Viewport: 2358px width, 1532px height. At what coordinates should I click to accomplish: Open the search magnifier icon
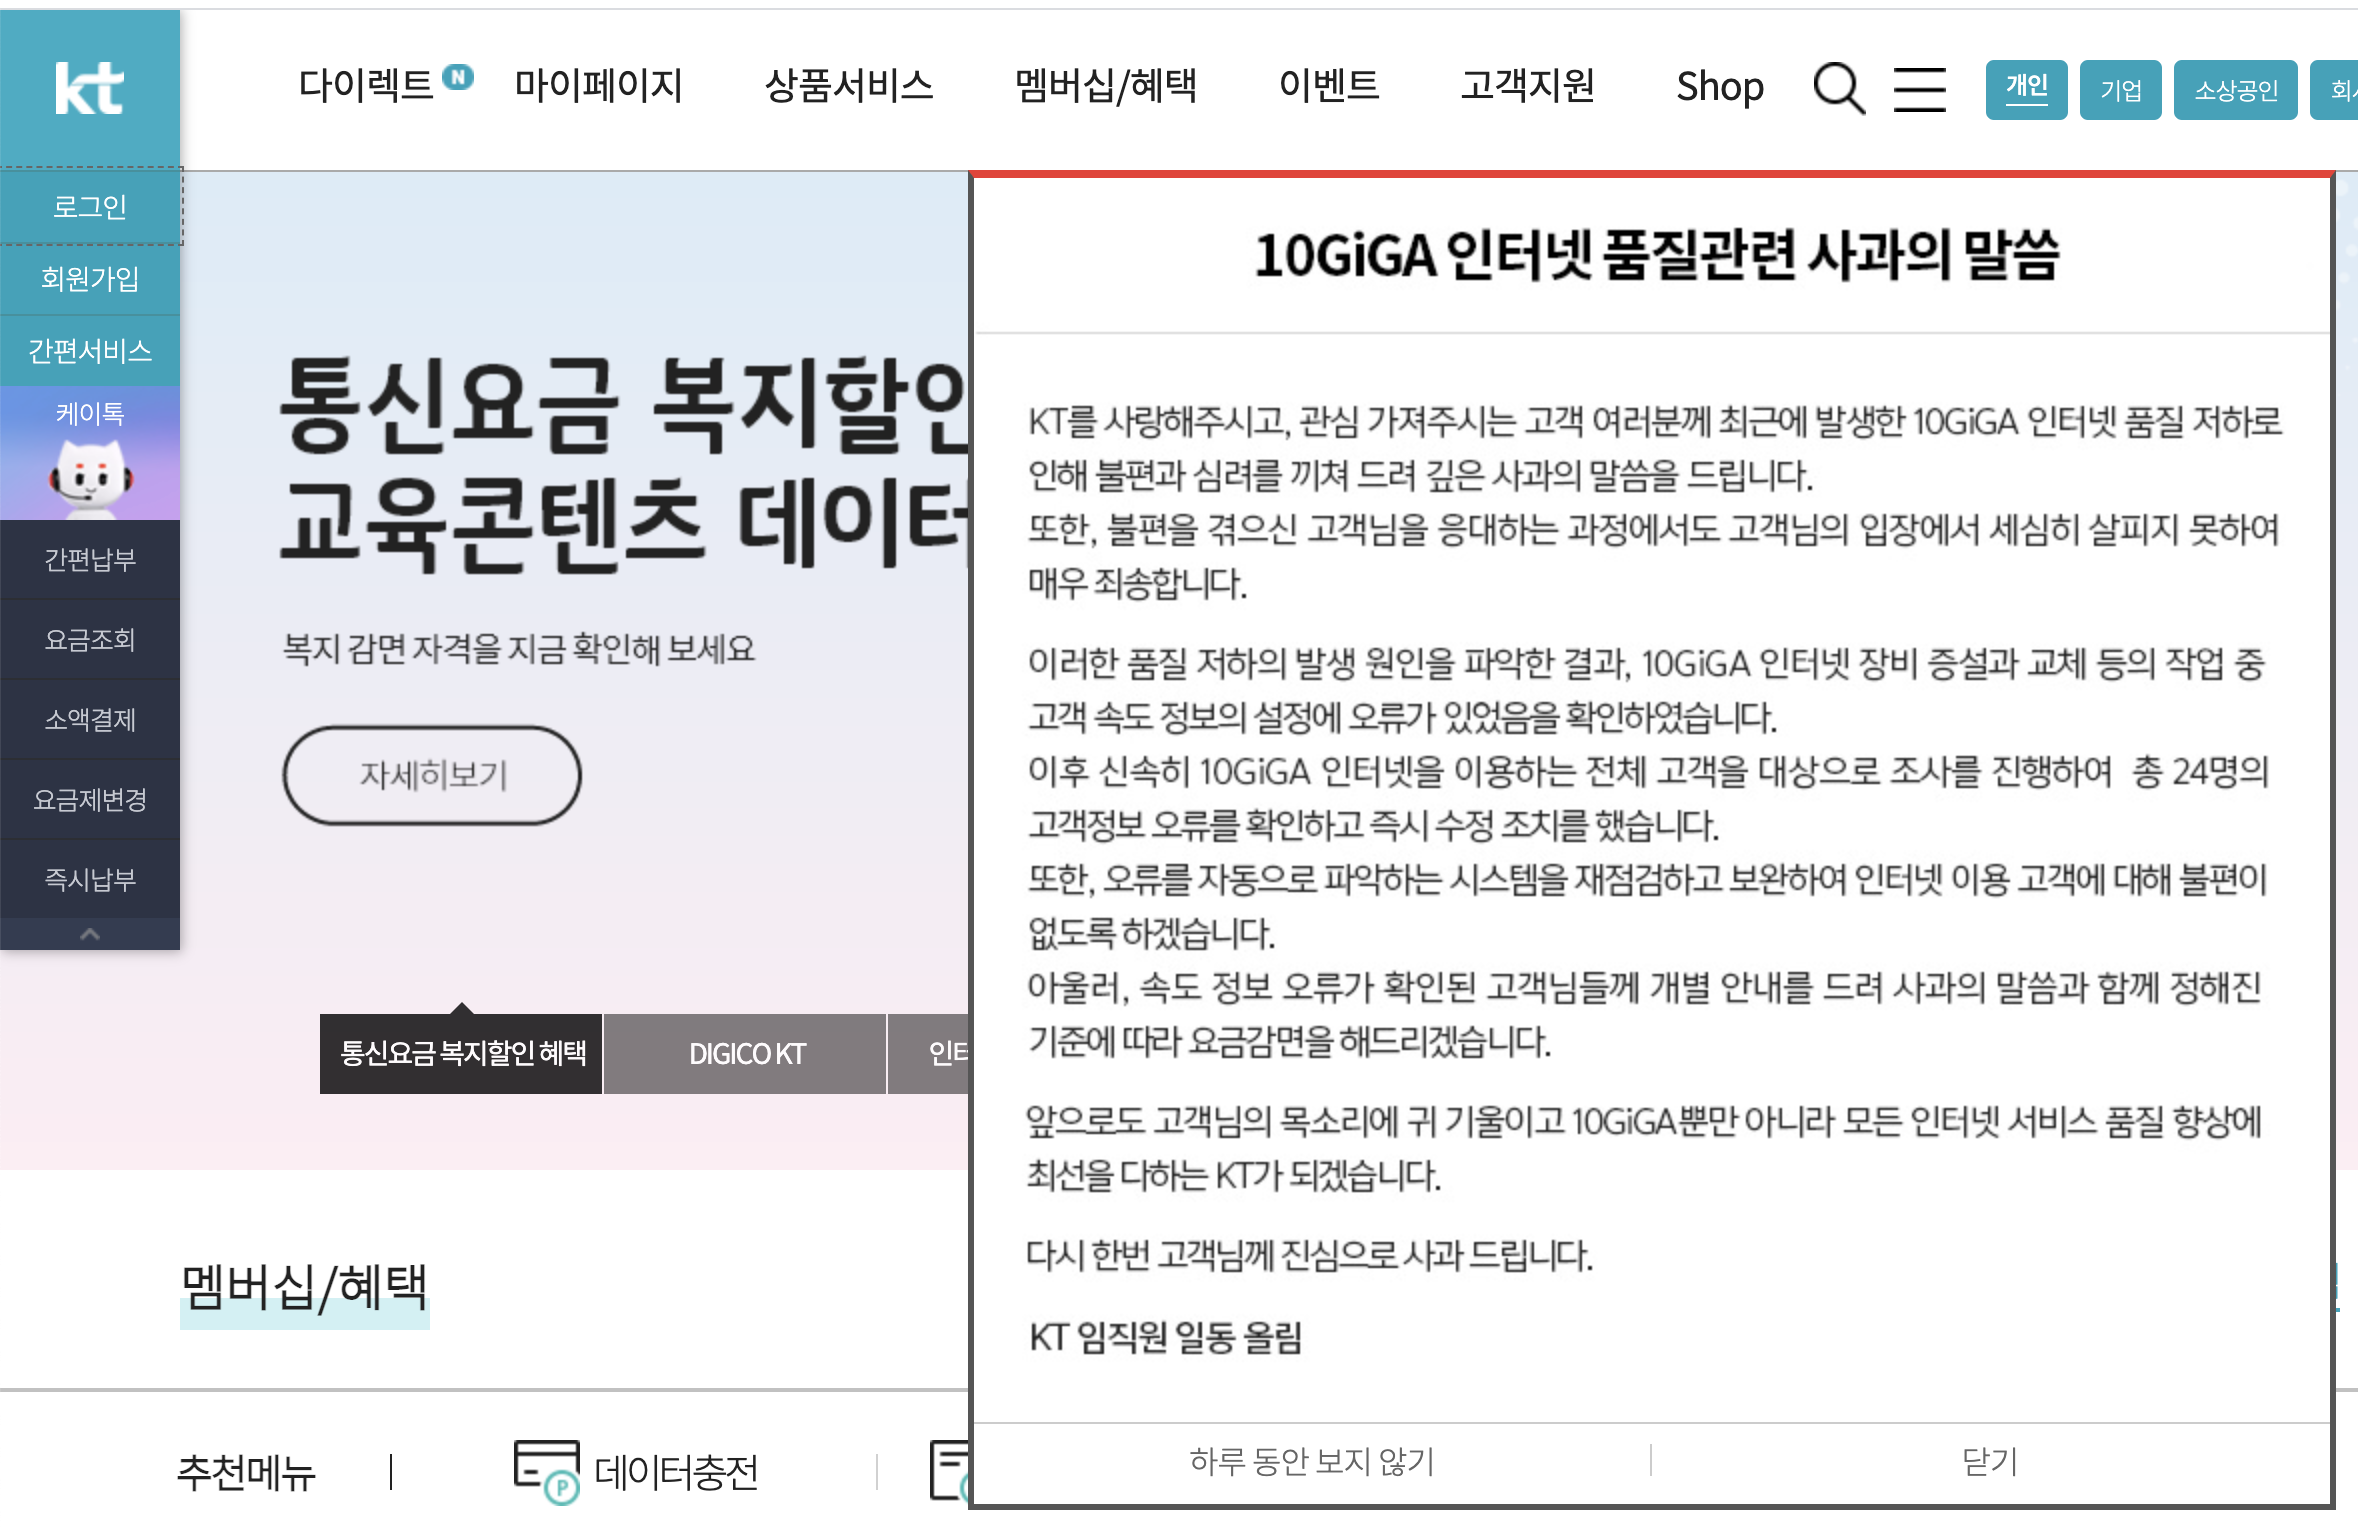tap(1838, 88)
